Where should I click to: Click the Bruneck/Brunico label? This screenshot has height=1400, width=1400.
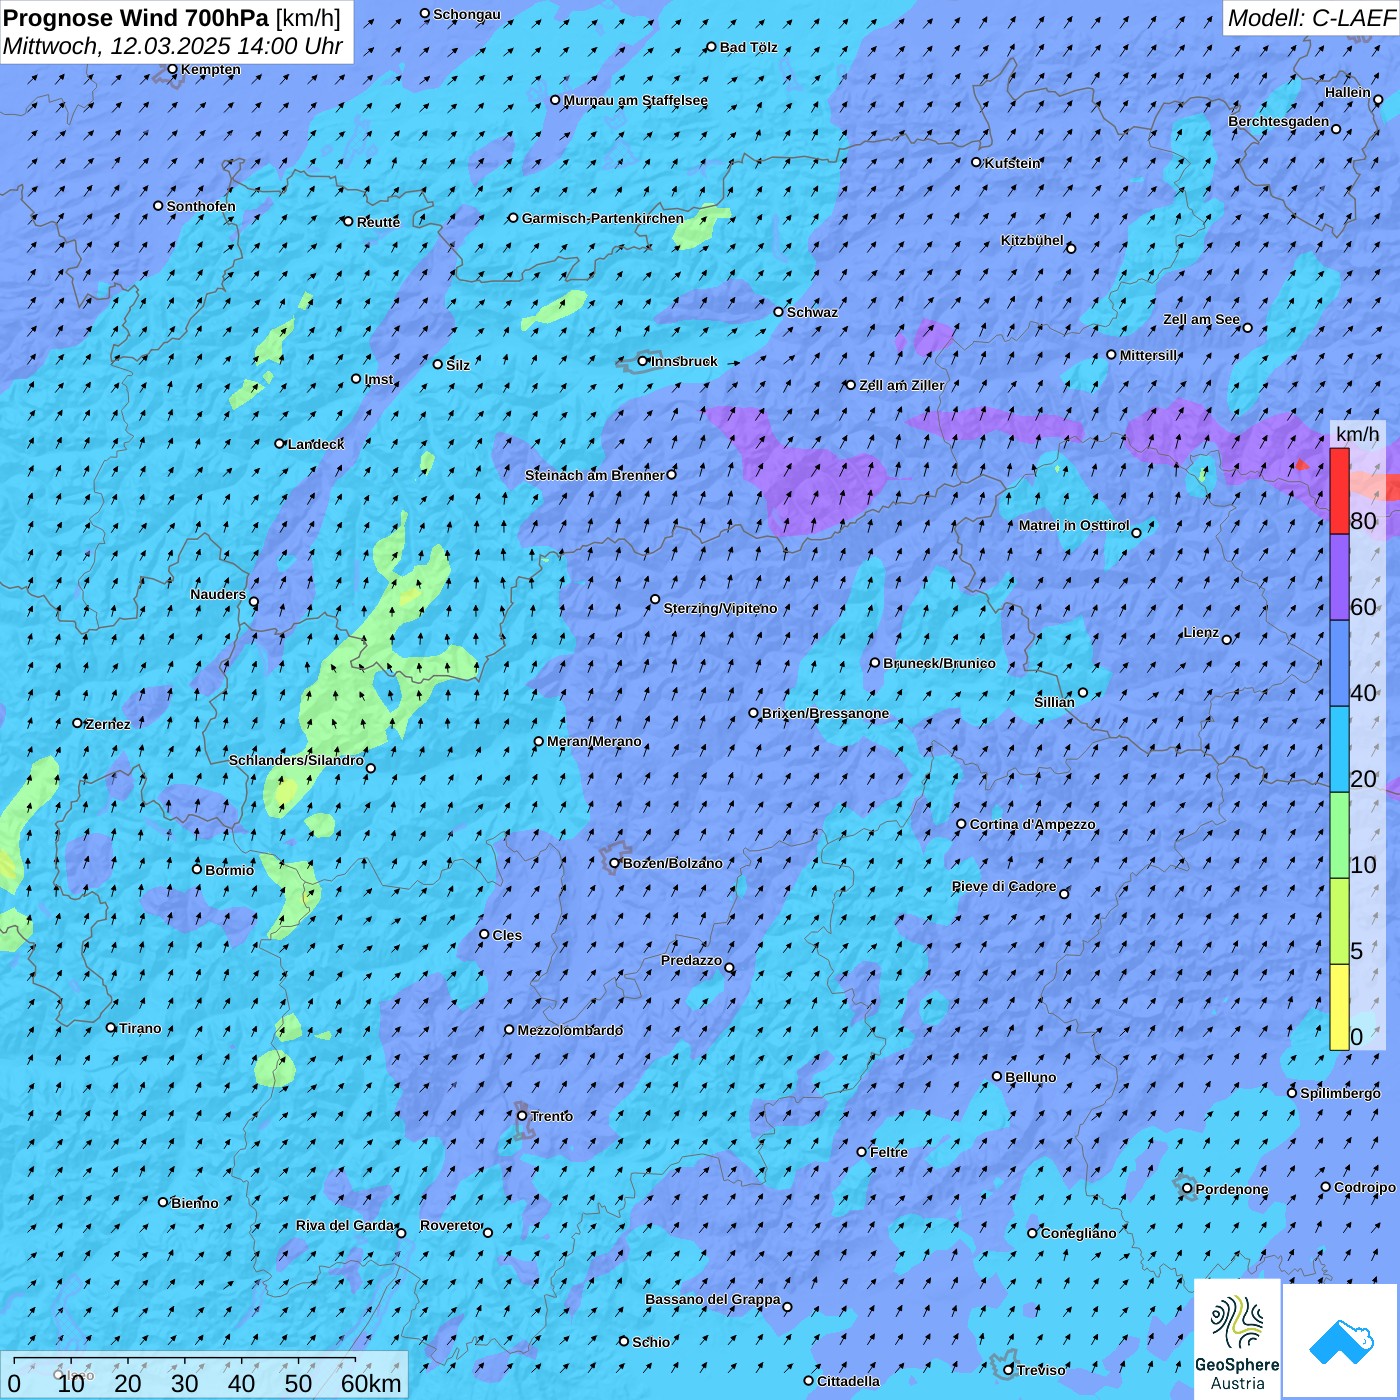coord(939,663)
